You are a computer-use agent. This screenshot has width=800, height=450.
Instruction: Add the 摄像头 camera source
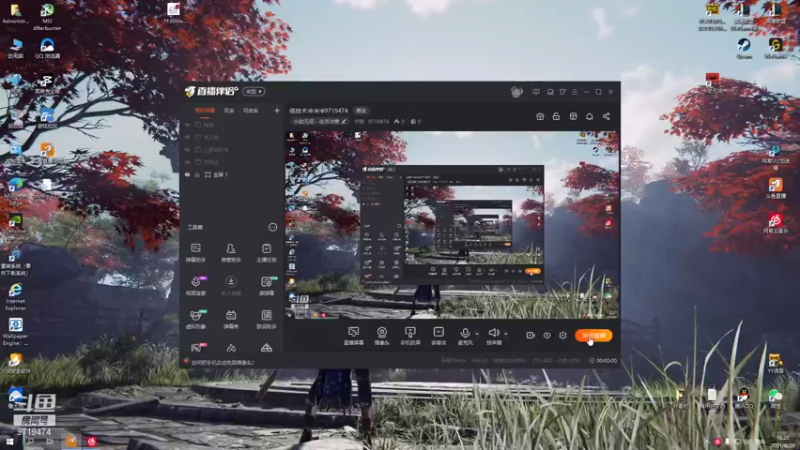tap(382, 336)
